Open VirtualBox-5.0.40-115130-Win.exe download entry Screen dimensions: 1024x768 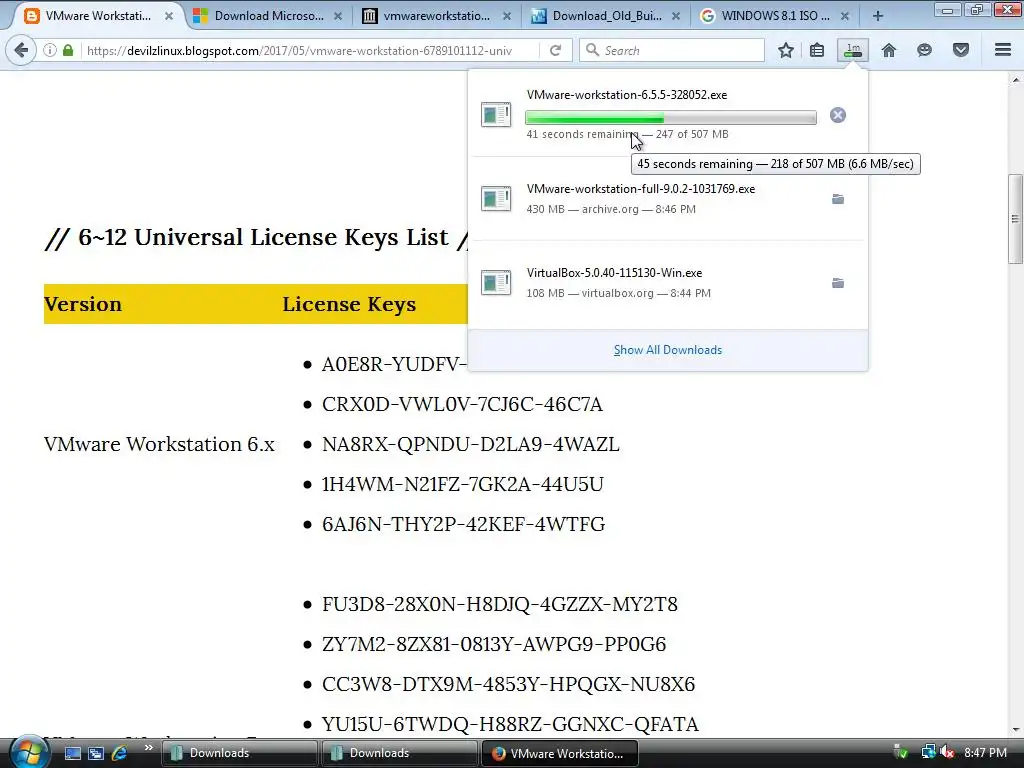667,283
